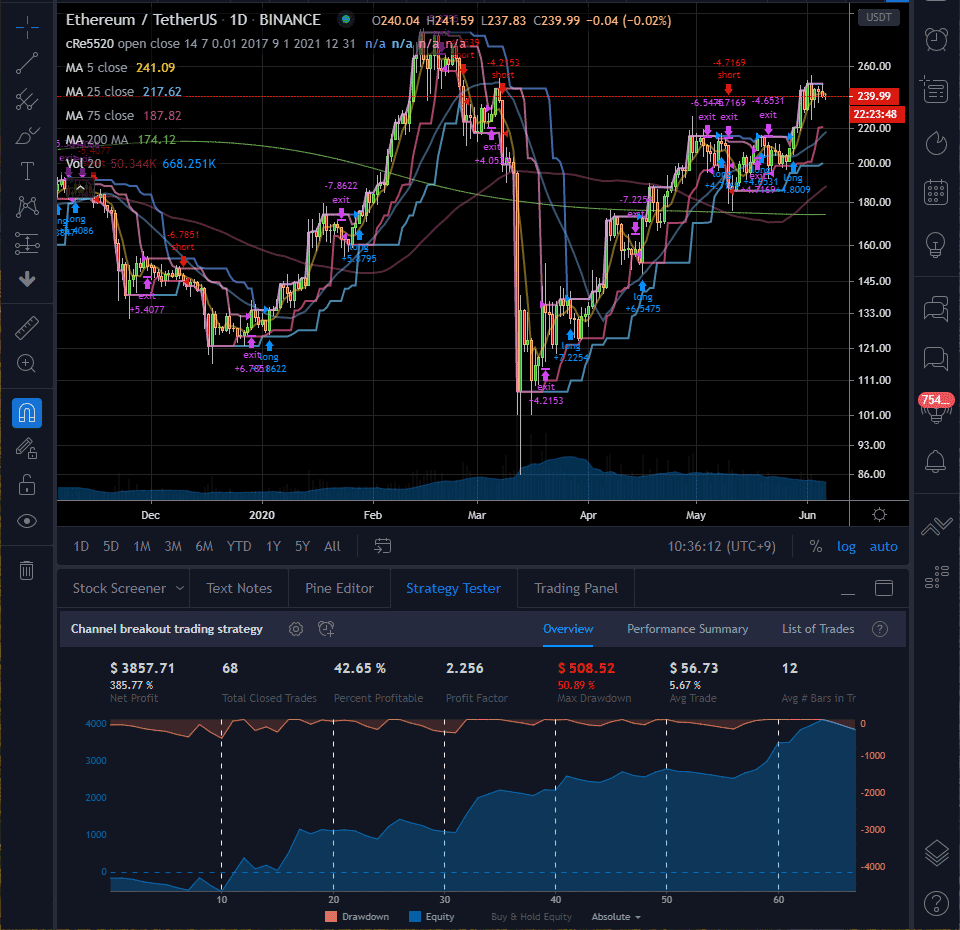Open the Absolute equity display dropdown
This screenshot has width=960, height=930.
(616, 917)
